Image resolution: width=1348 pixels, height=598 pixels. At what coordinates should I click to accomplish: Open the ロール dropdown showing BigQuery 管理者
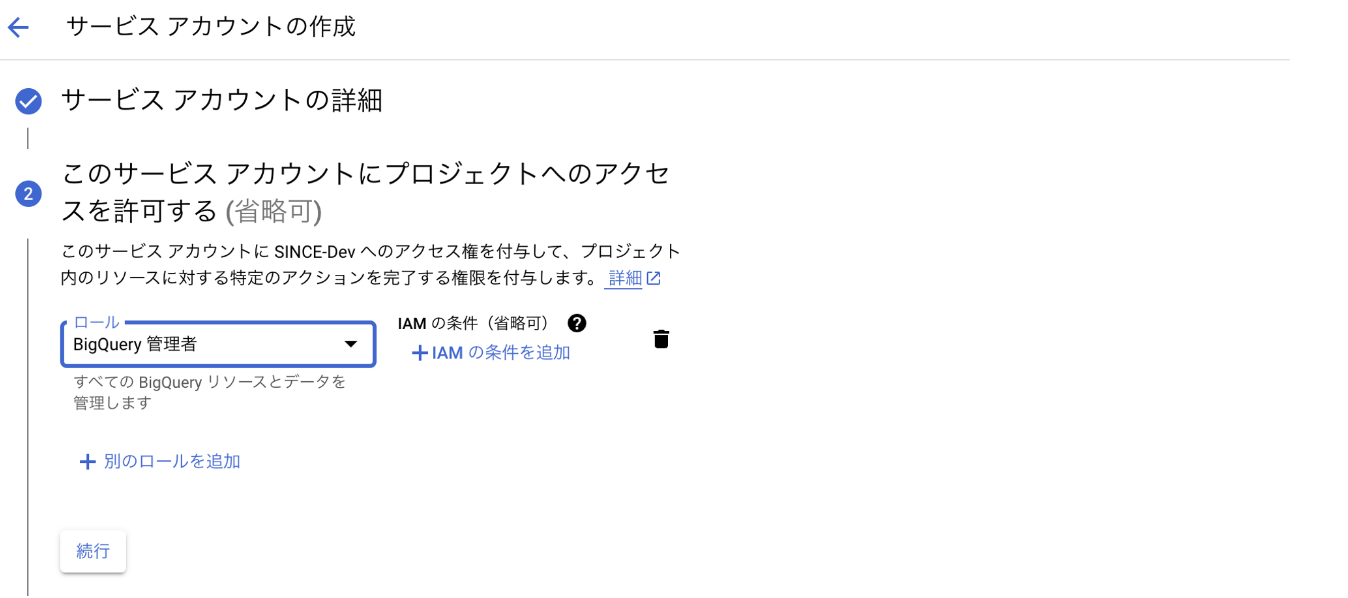click(x=218, y=343)
